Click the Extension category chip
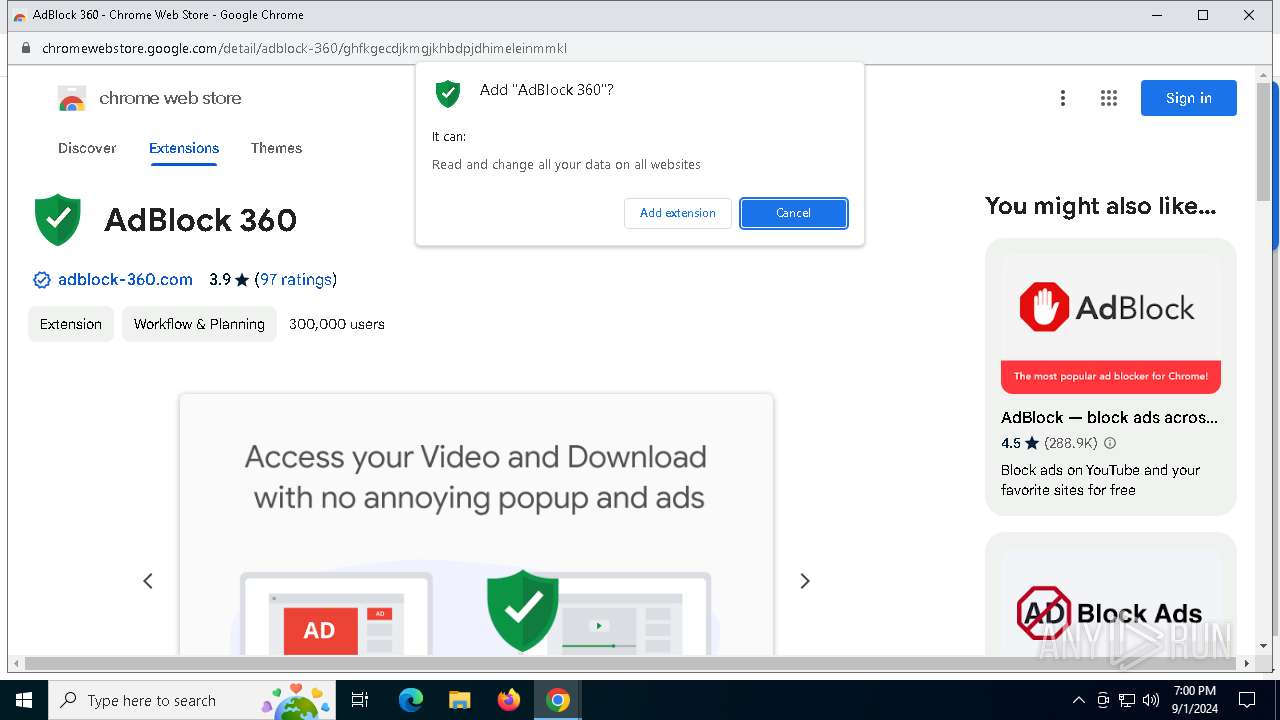Viewport: 1280px width, 720px height. 71,324
